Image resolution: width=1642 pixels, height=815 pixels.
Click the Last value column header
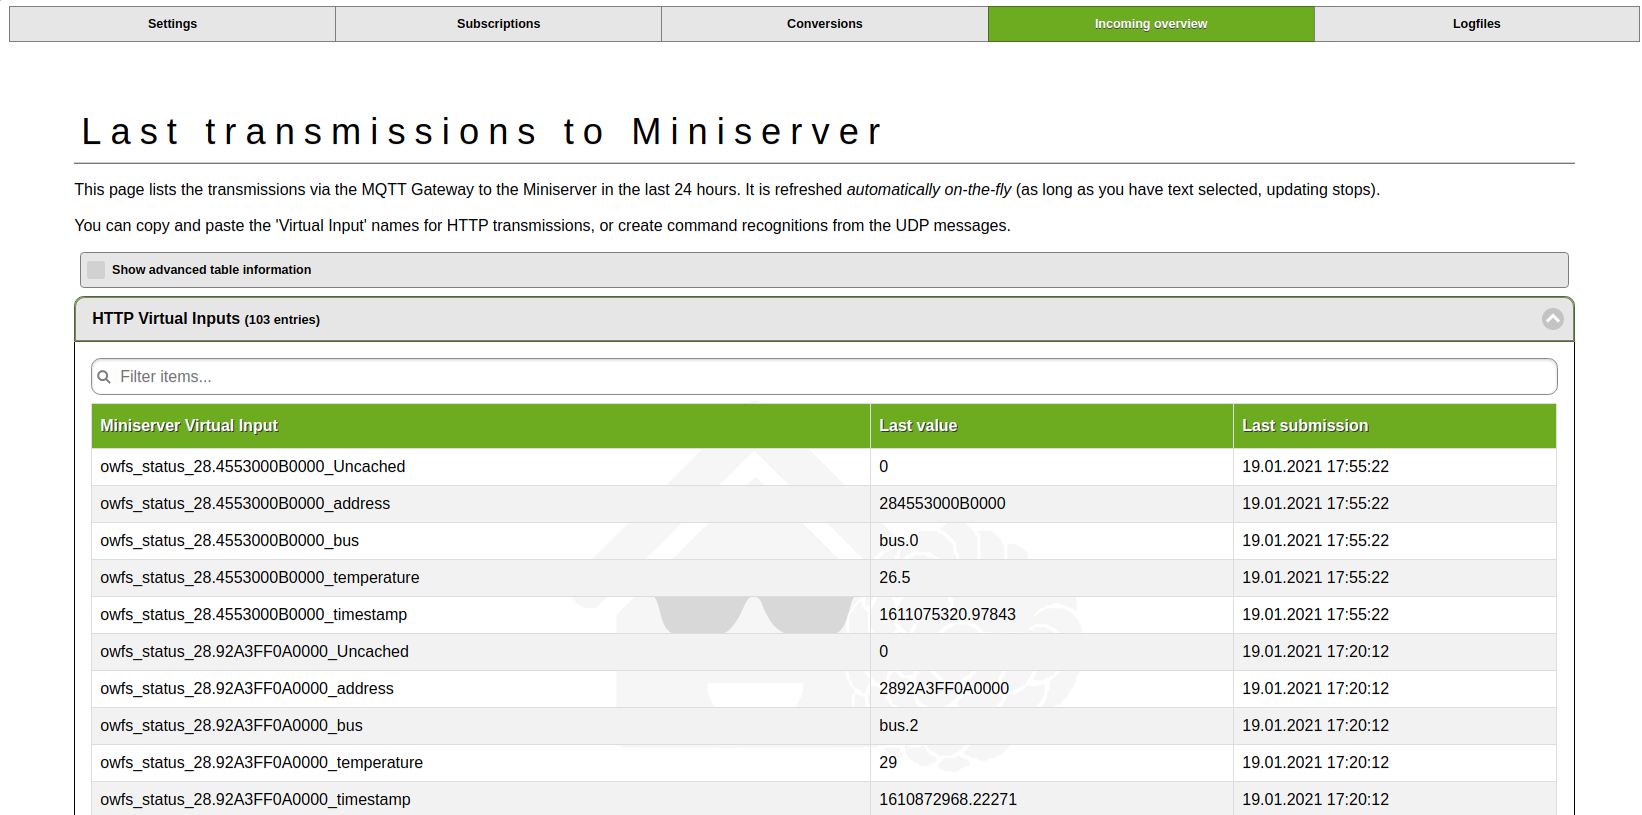point(1051,426)
